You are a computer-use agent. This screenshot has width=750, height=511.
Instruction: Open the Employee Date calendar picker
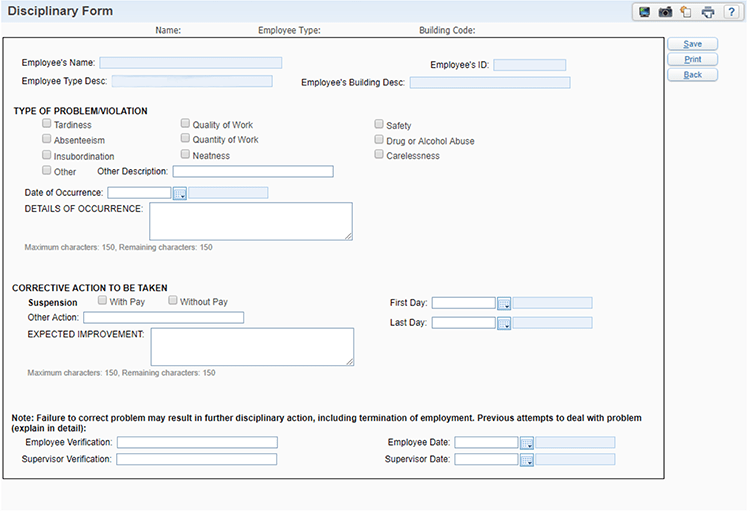(527, 444)
